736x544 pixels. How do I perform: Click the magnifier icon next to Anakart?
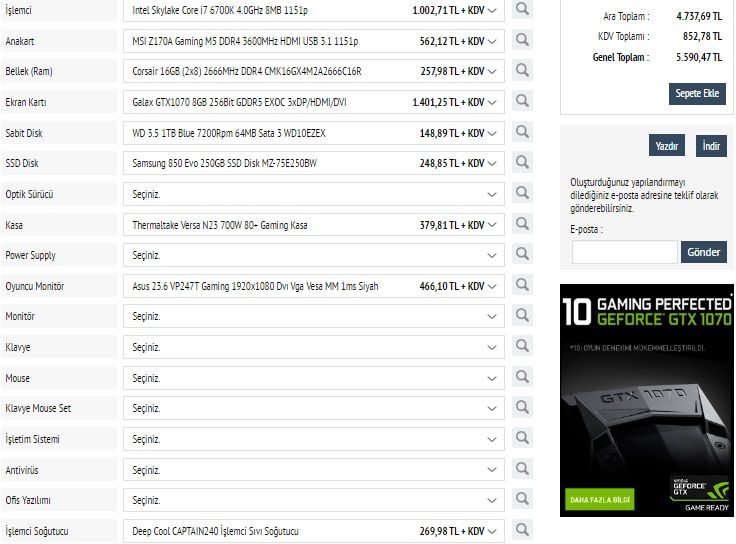coord(522,40)
